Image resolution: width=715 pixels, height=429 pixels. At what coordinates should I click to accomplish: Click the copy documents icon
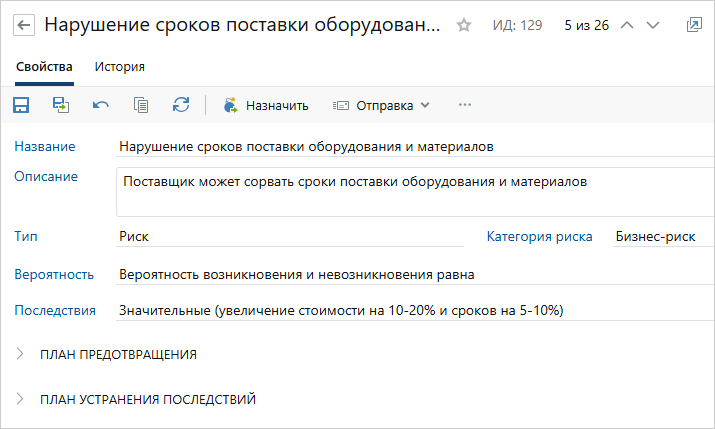click(141, 105)
